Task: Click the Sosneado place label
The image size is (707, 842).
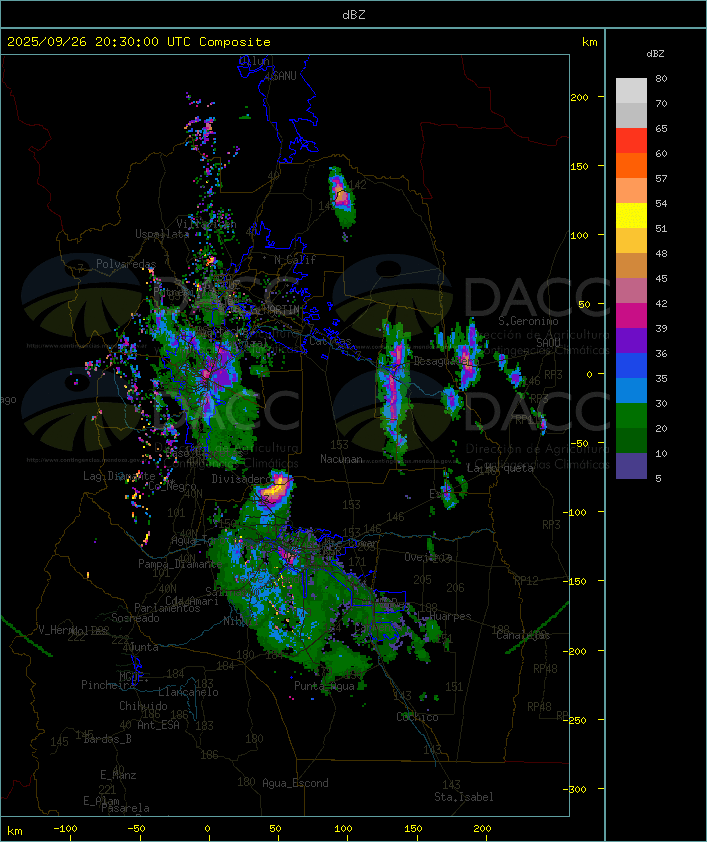Action: coord(135,618)
